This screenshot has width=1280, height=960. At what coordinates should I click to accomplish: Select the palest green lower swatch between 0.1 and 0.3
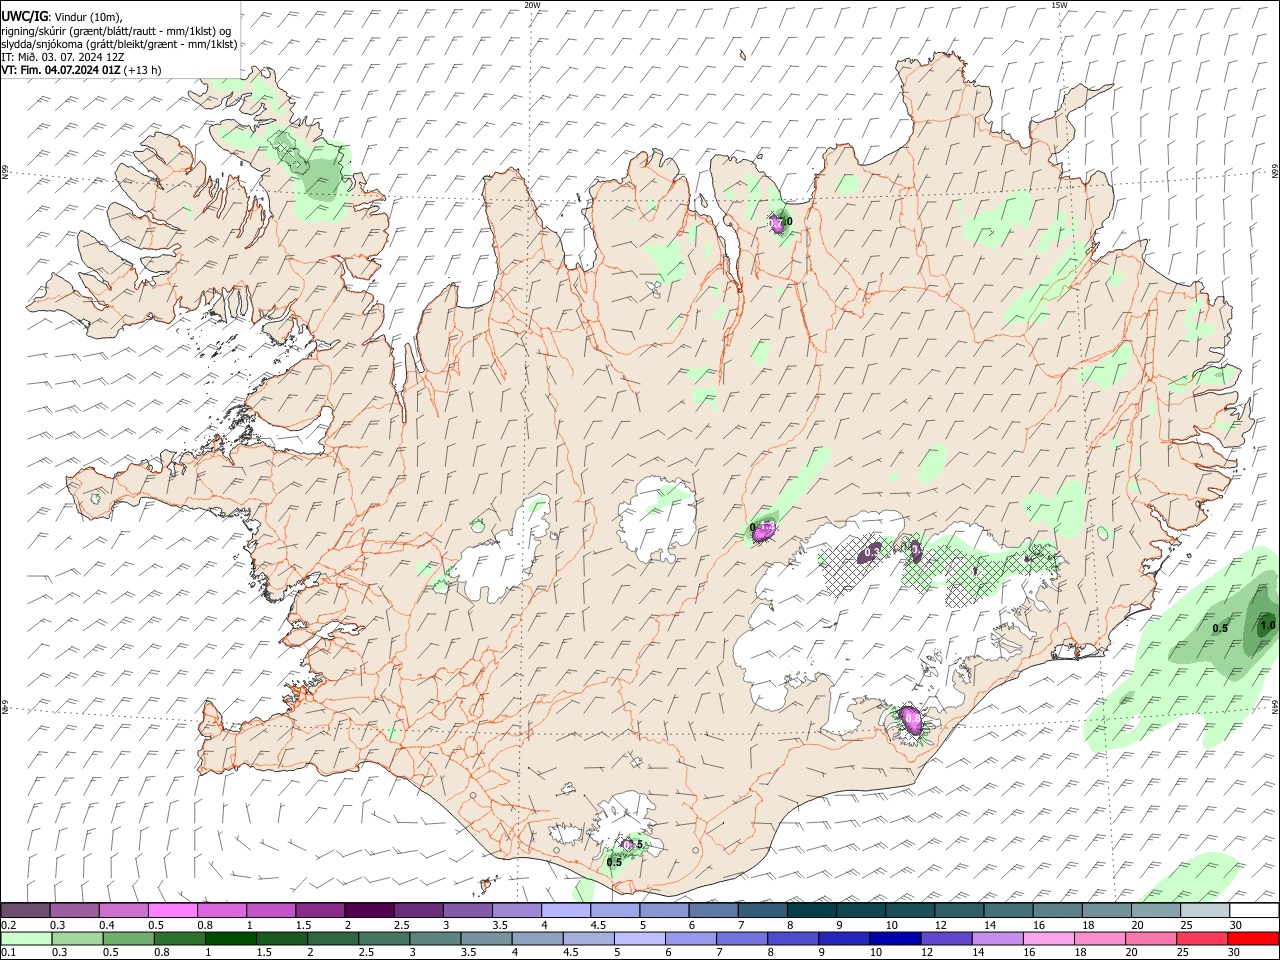click(x=26, y=938)
